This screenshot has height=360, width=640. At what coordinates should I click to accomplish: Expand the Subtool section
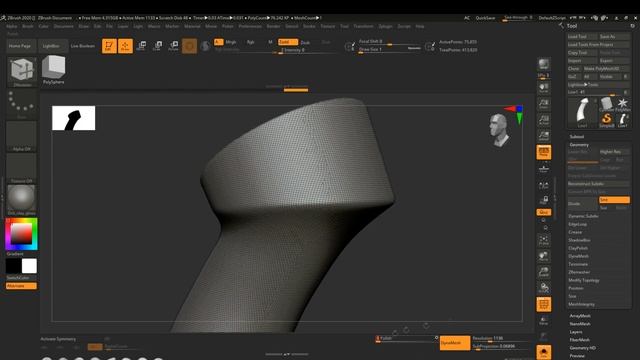[x=577, y=137]
